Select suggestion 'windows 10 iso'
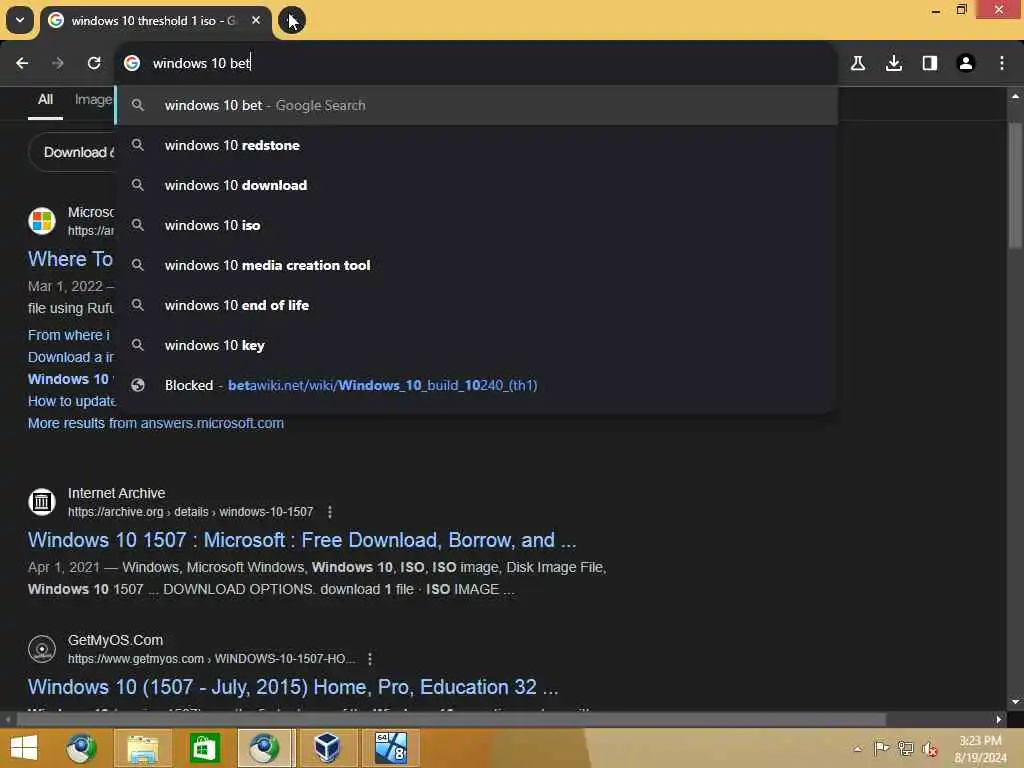 tap(477, 225)
